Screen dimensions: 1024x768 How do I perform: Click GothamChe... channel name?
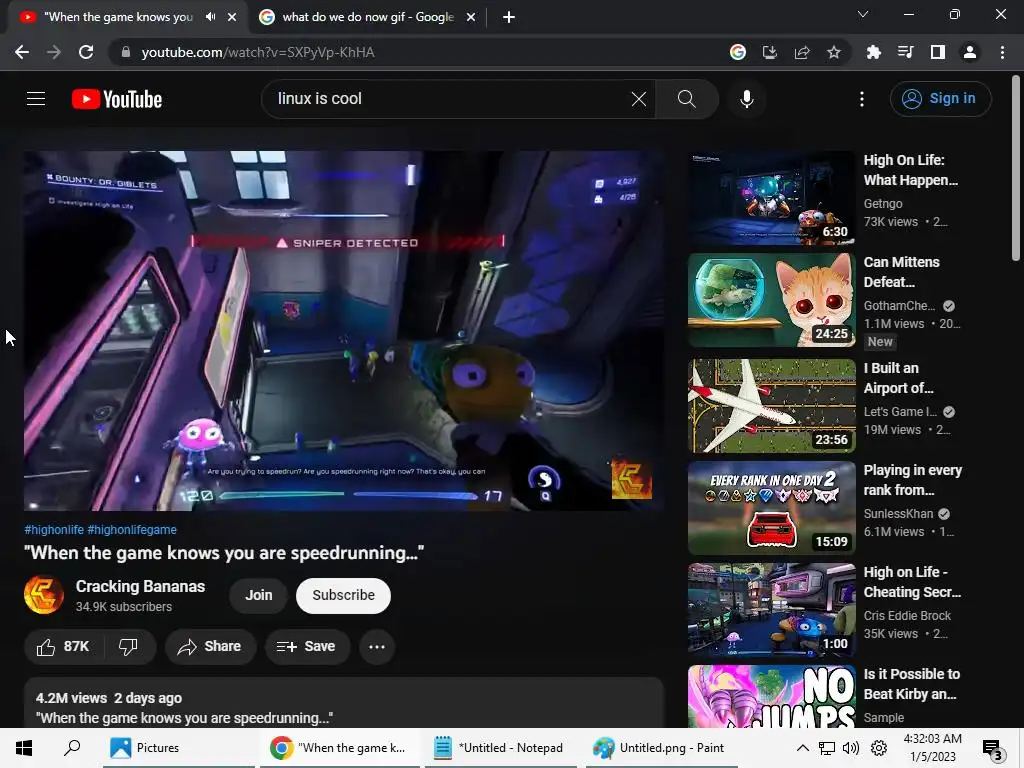tap(899, 306)
